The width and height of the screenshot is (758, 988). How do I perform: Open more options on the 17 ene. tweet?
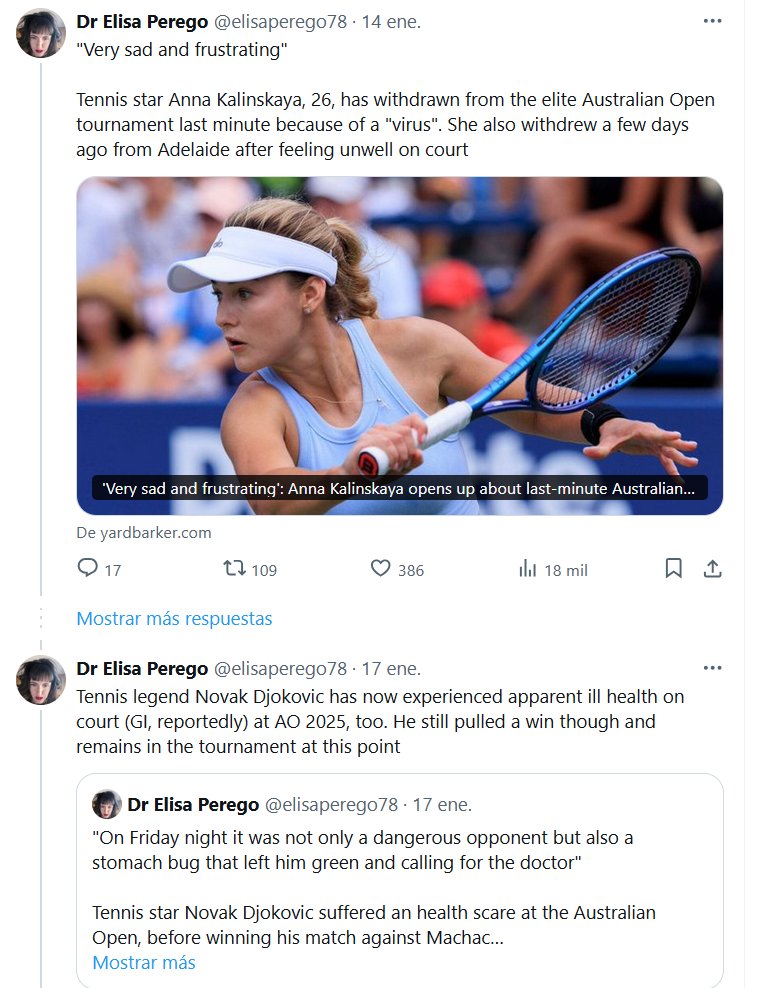[x=712, y=668]
